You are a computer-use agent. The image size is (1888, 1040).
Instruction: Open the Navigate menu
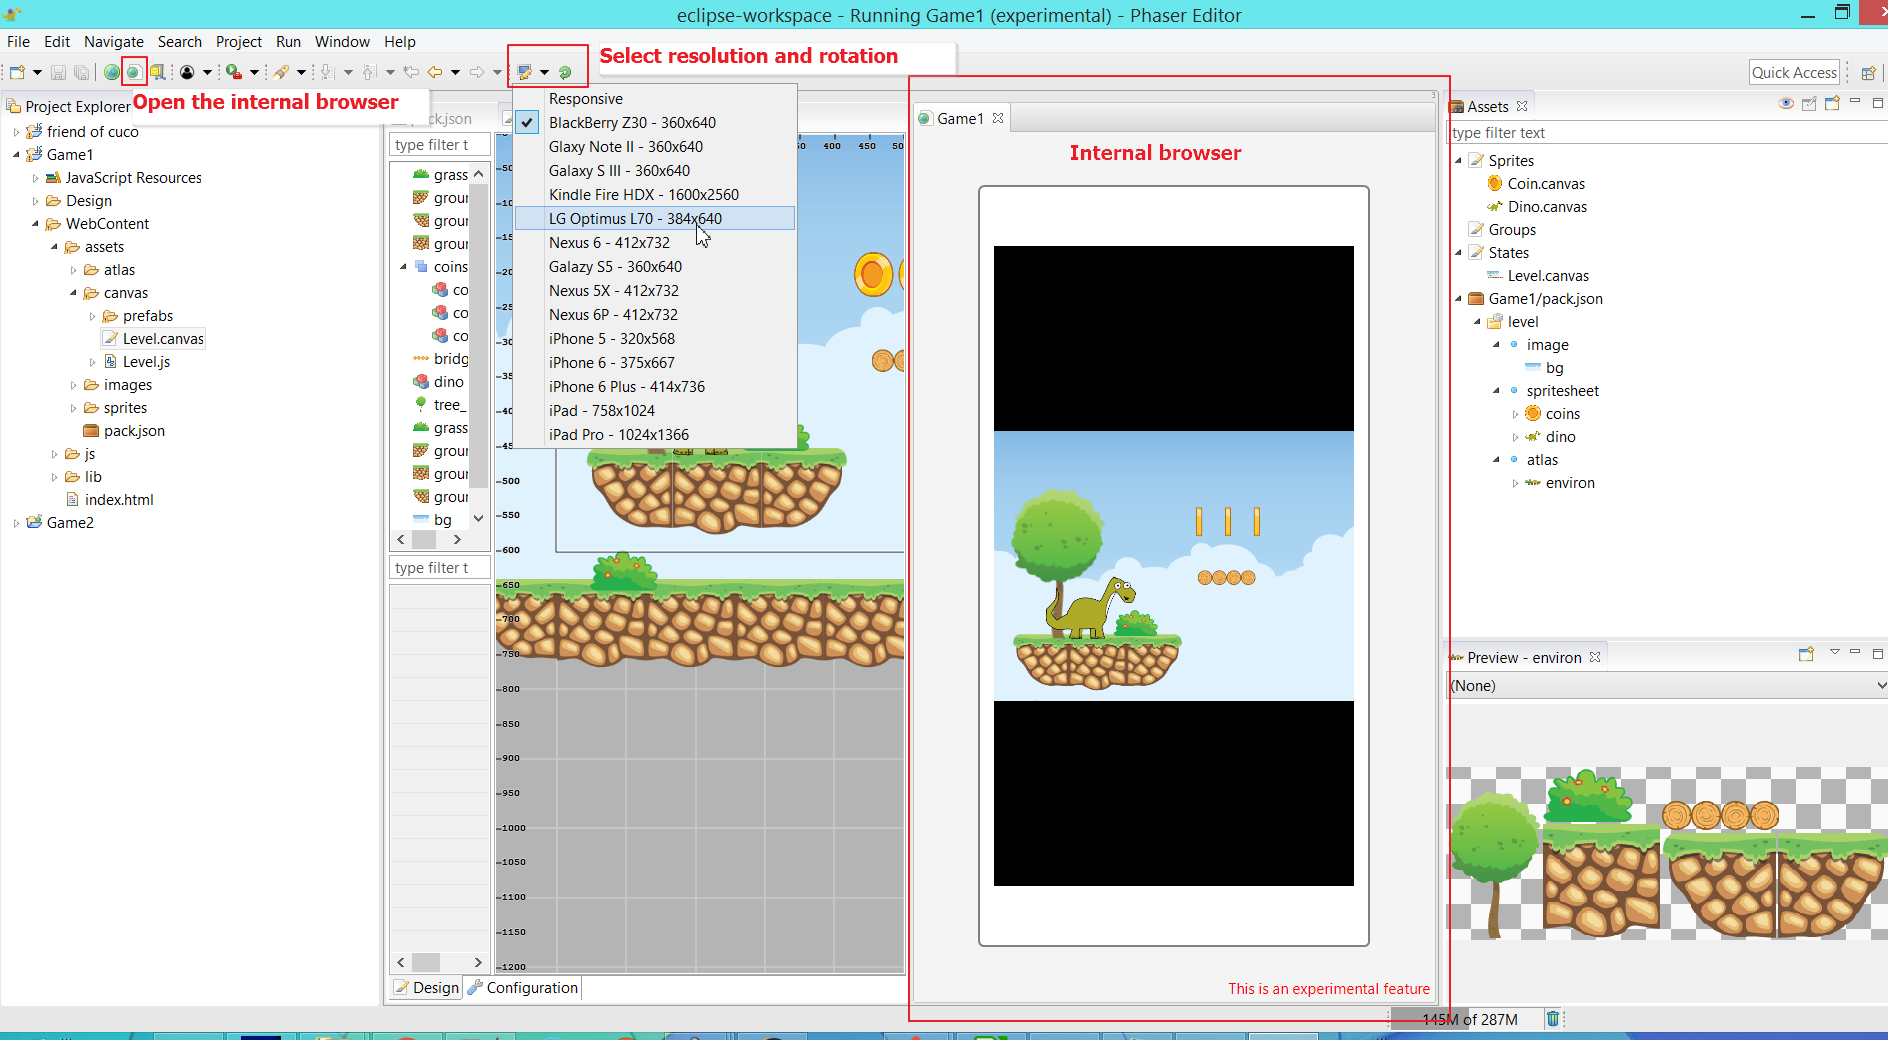[x=114, y=42]
